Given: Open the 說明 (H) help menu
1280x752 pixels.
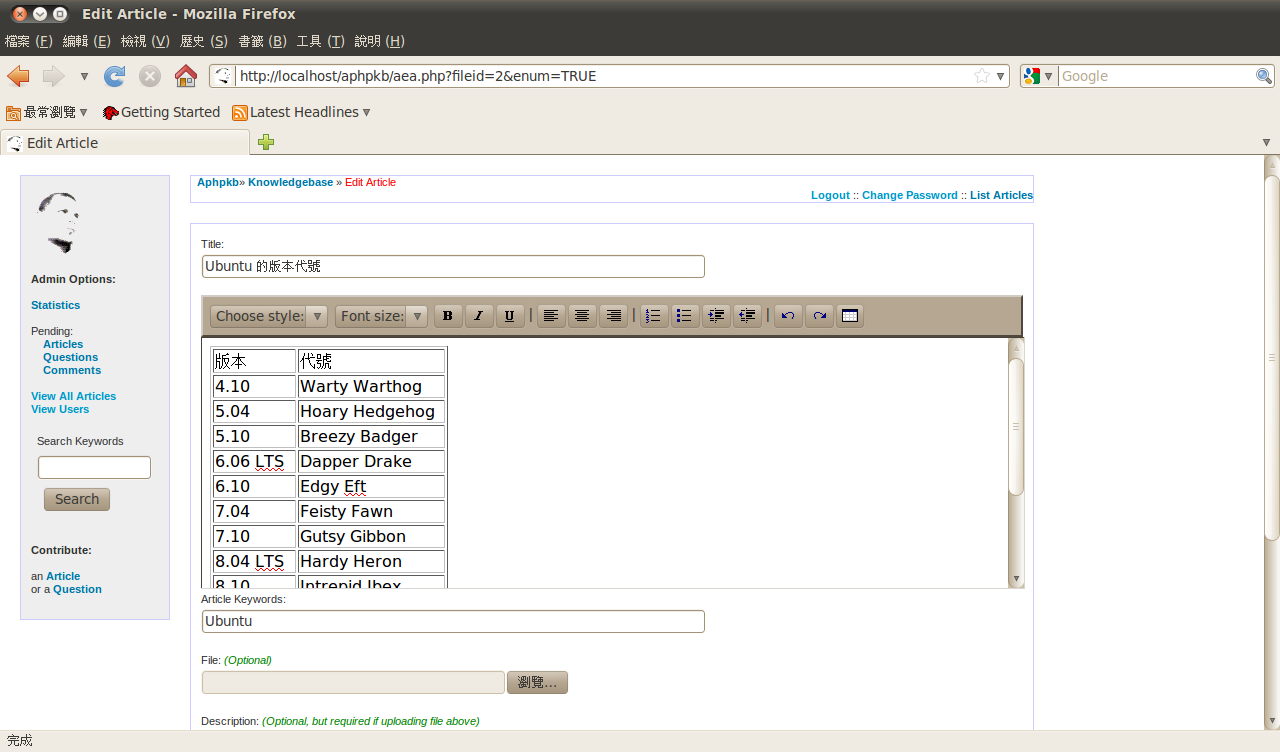Looking at the screenshot, I should point(380,41).
